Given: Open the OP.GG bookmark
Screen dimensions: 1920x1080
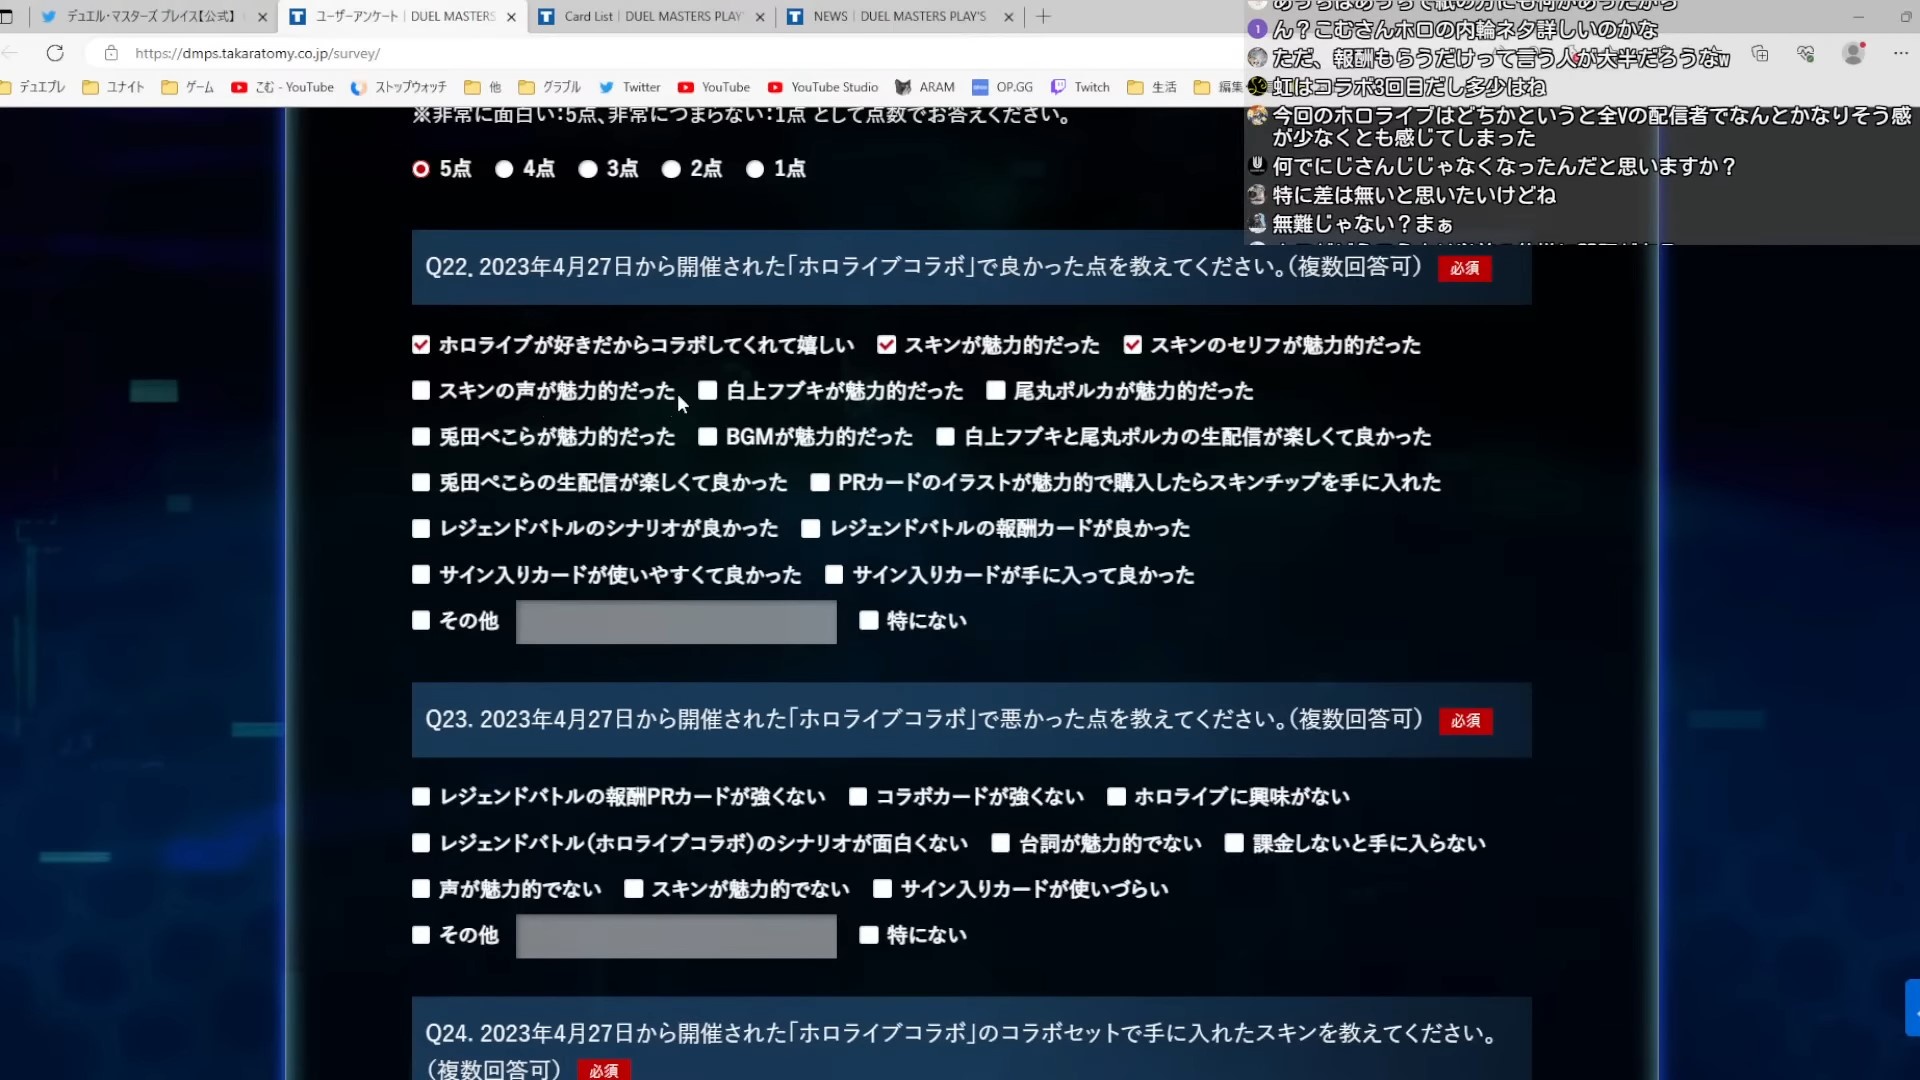Looking at the screenshot, I should [x=1003, y=87].
